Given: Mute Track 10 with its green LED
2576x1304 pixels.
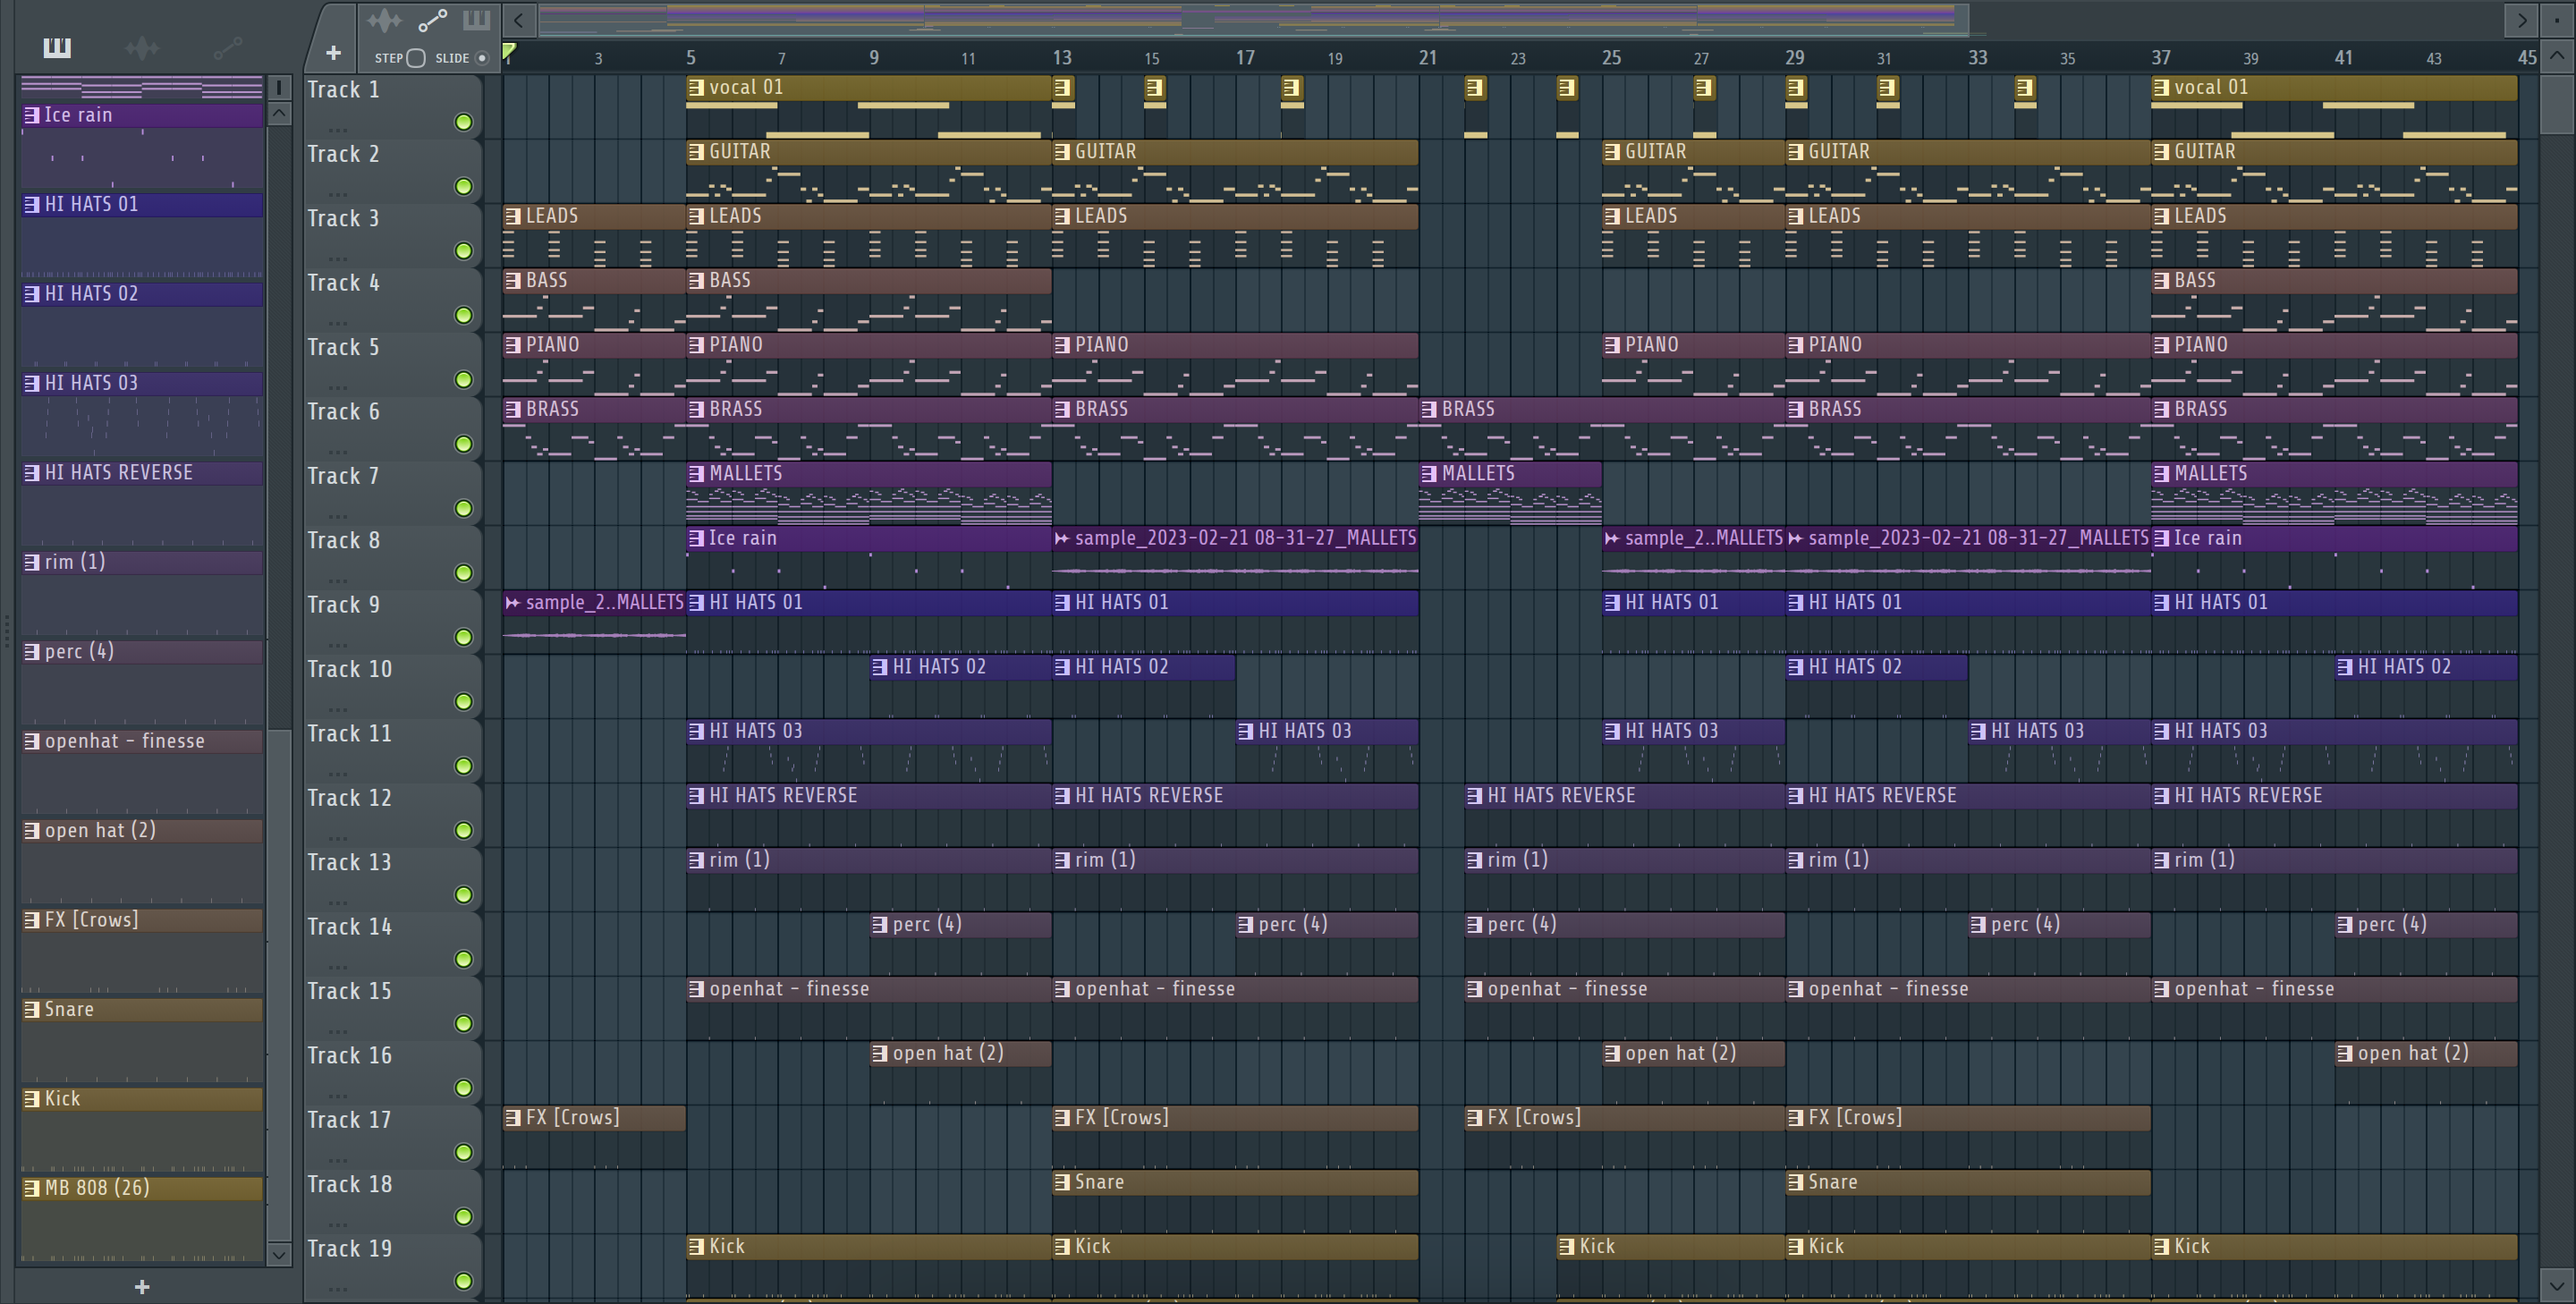Looking at the screenshot, I should click(x=464, y=702).
